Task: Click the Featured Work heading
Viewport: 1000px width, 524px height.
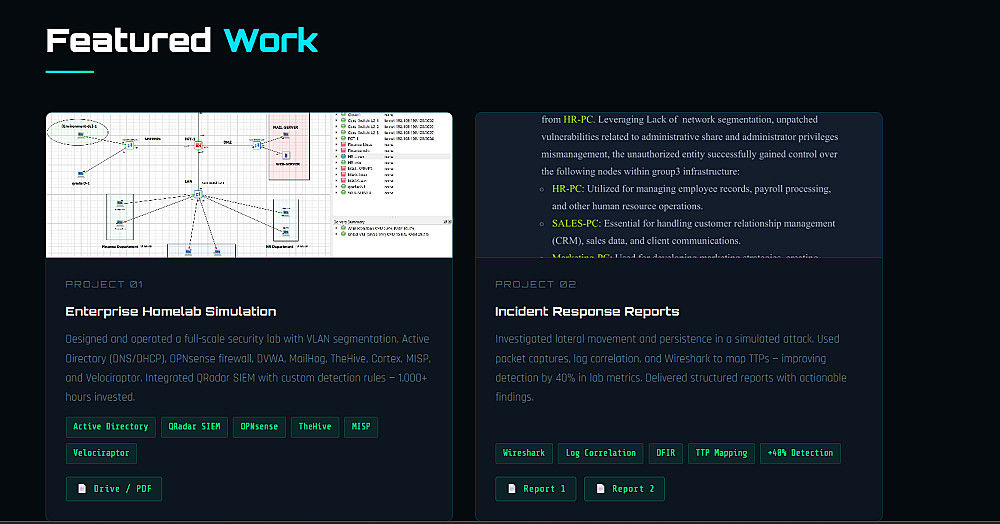Action: pos(182,40)
